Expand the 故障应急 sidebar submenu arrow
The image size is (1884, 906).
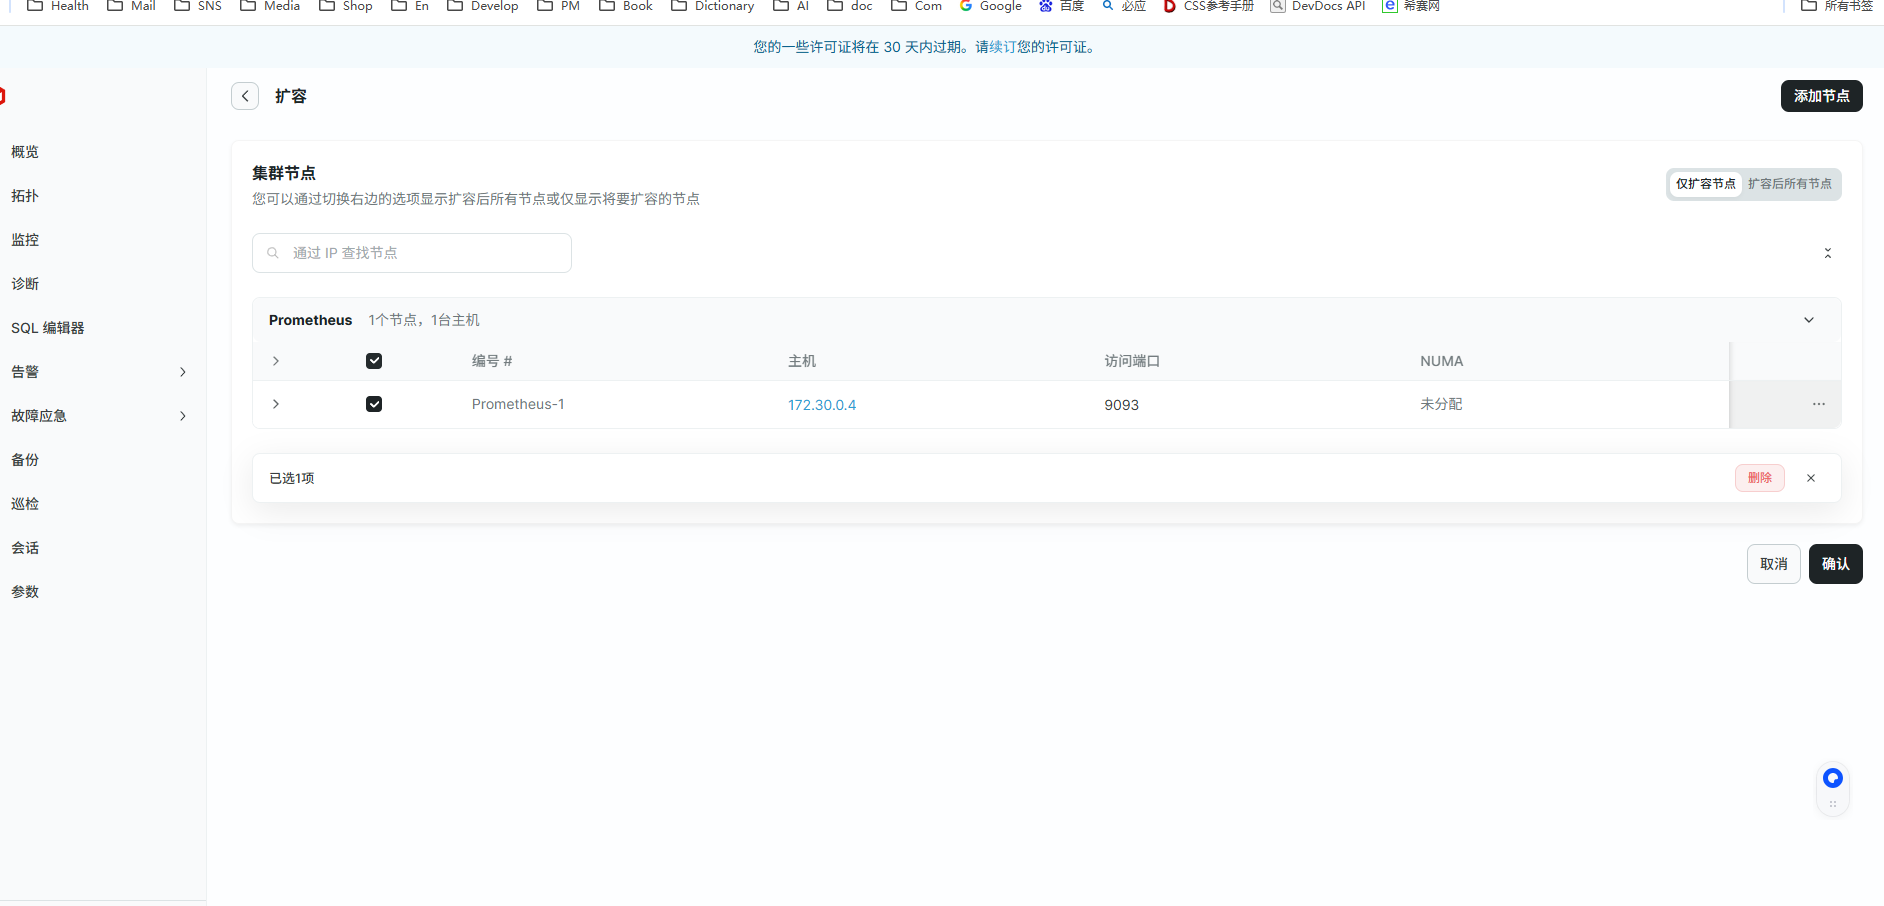[183, 416]
